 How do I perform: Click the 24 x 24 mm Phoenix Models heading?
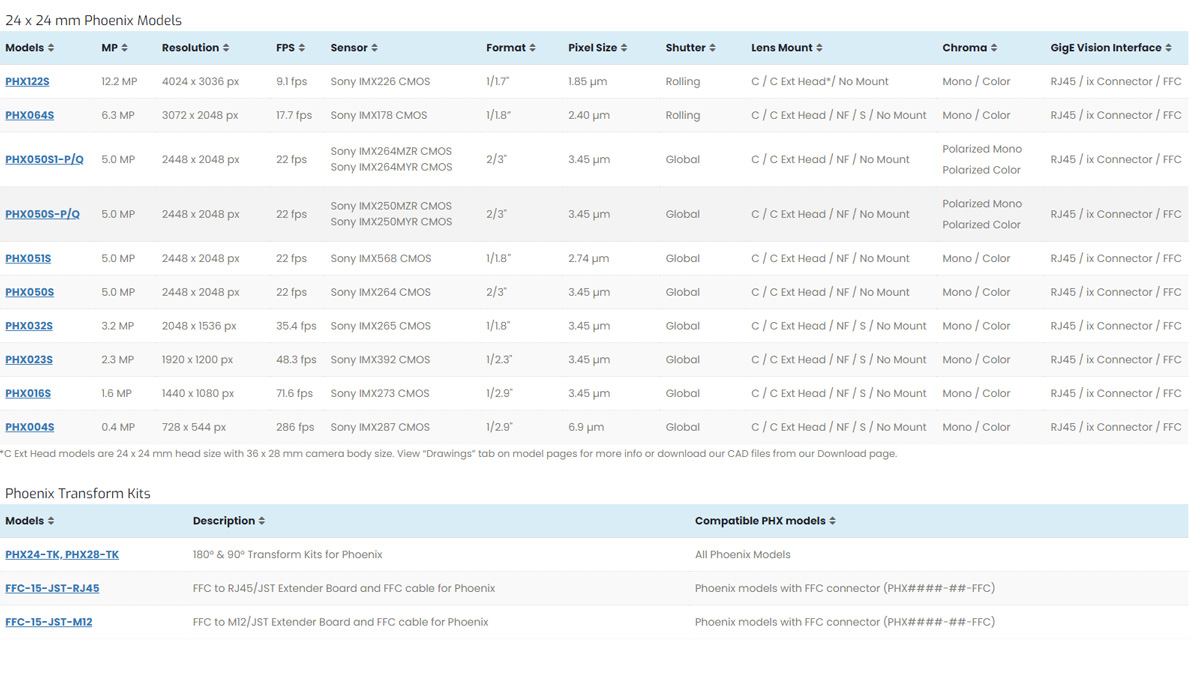coord(94,20)
